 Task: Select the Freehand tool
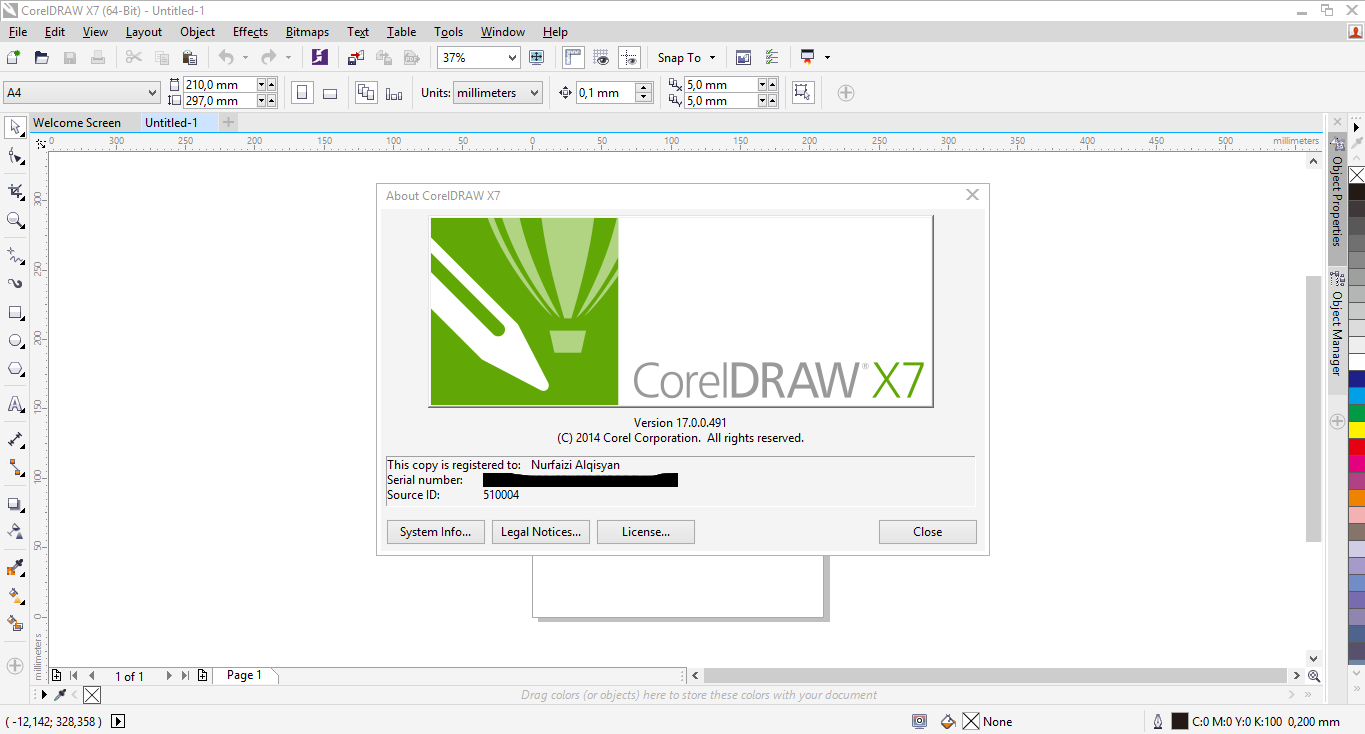(x=15, y=256)
